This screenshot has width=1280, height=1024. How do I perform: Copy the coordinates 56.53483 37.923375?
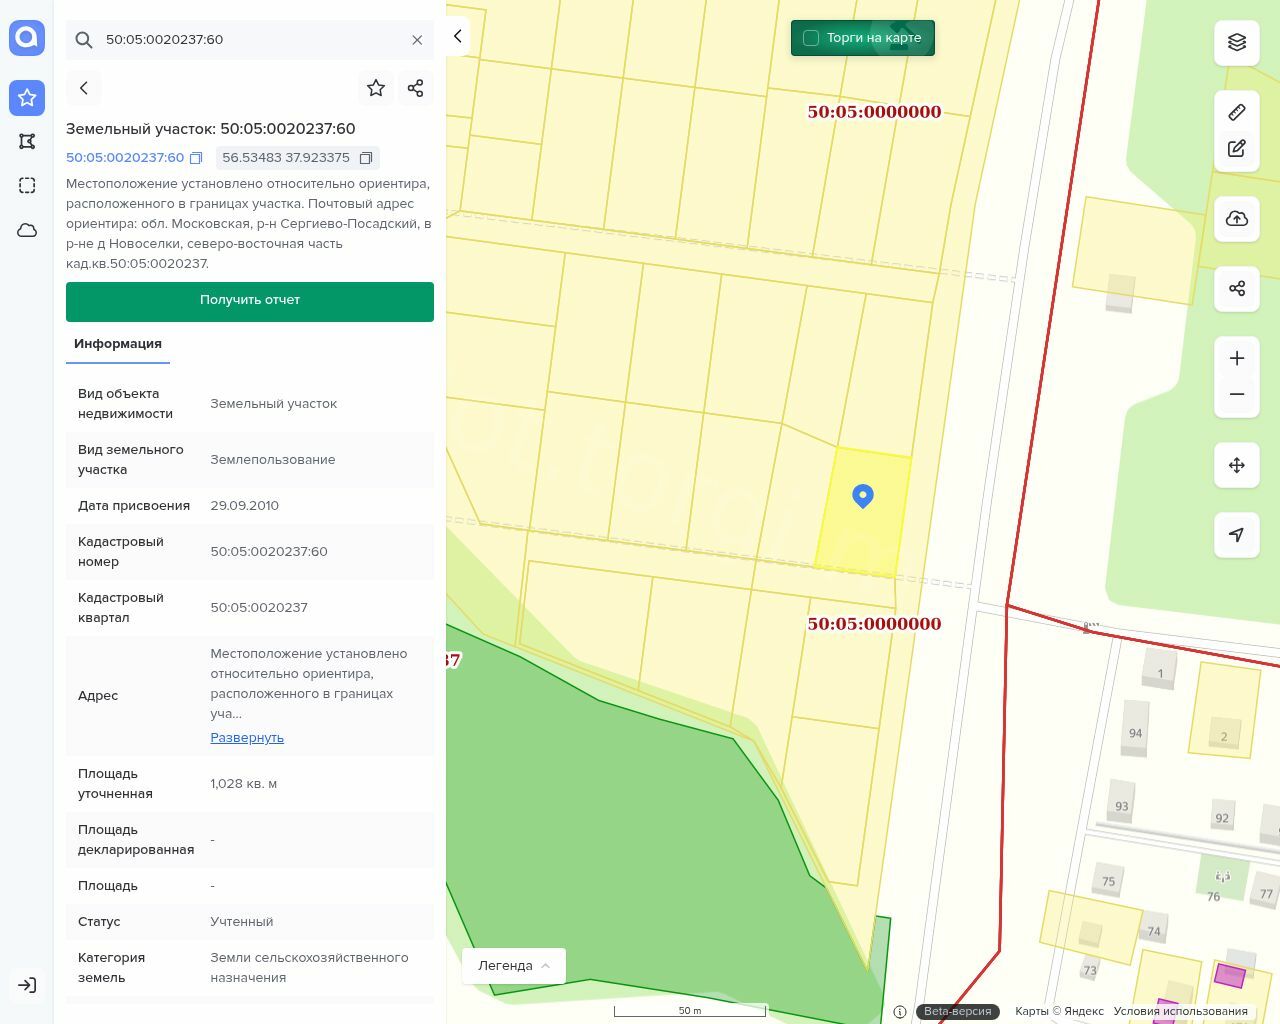tap(366, 158)
